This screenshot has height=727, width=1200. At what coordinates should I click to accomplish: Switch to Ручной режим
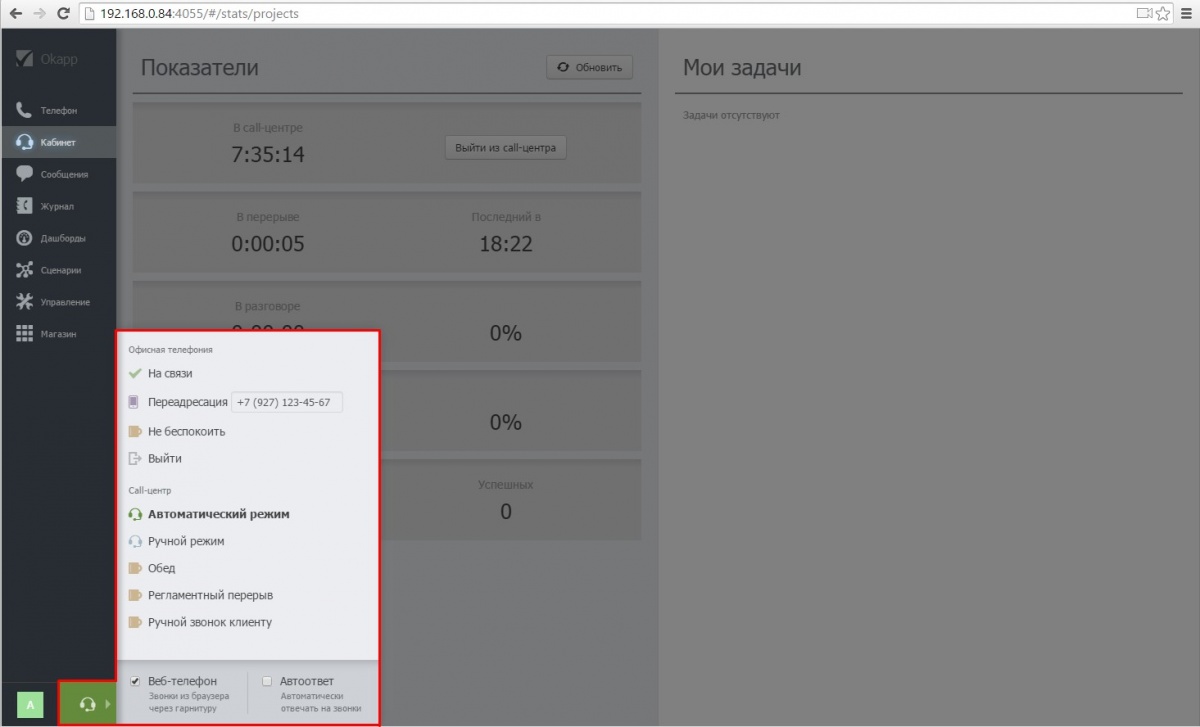point(186,541)
